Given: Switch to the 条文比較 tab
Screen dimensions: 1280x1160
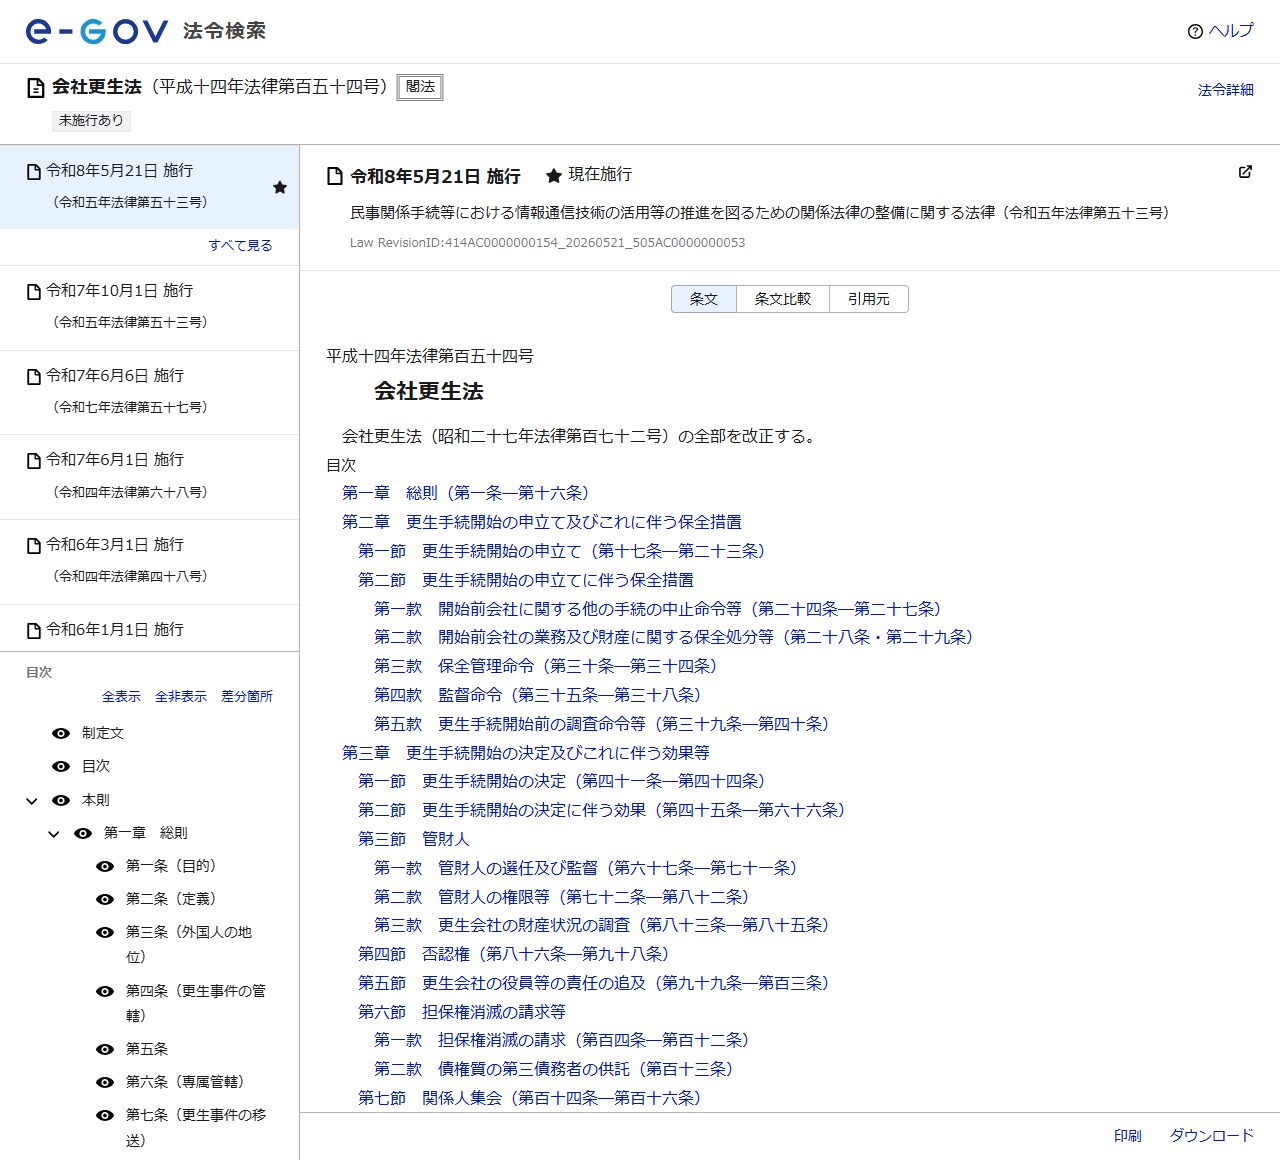Looking at the screenshot, I should pyautogui.click(x=783, y=299).
